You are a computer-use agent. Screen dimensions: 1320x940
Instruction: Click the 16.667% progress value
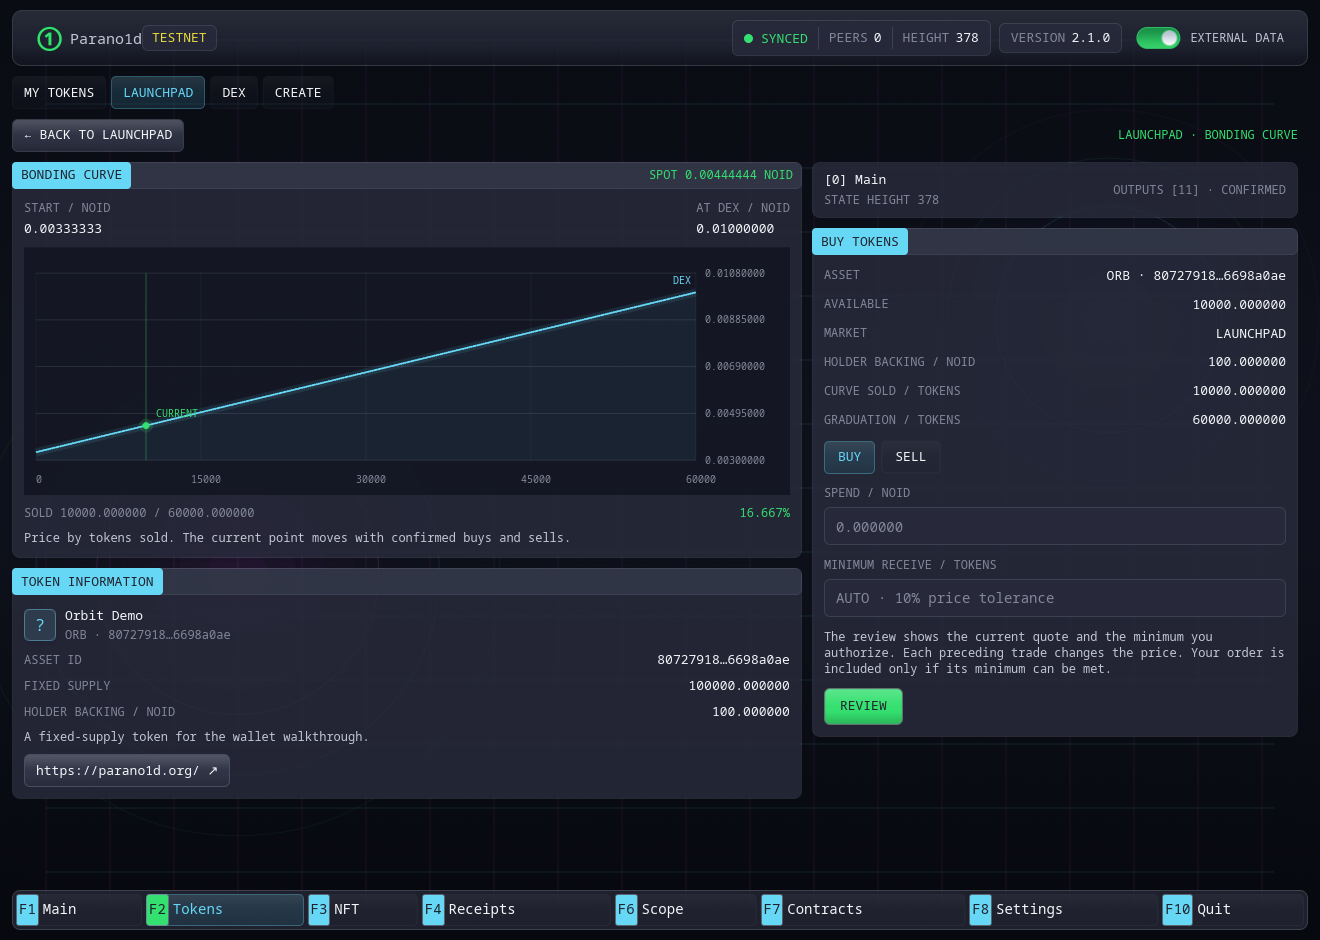tap(765, 513)
